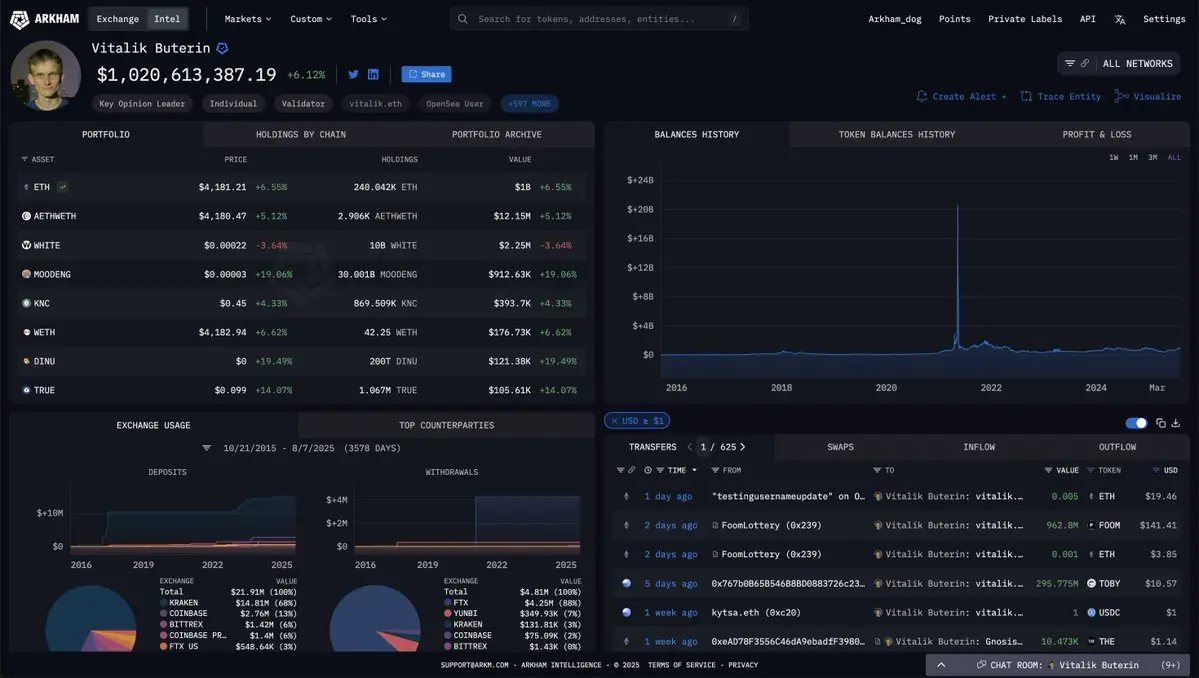Click the verified badge beside Vitalik Buterin
This screenshot has height=678, width=1199.
[x=223, y=48]
